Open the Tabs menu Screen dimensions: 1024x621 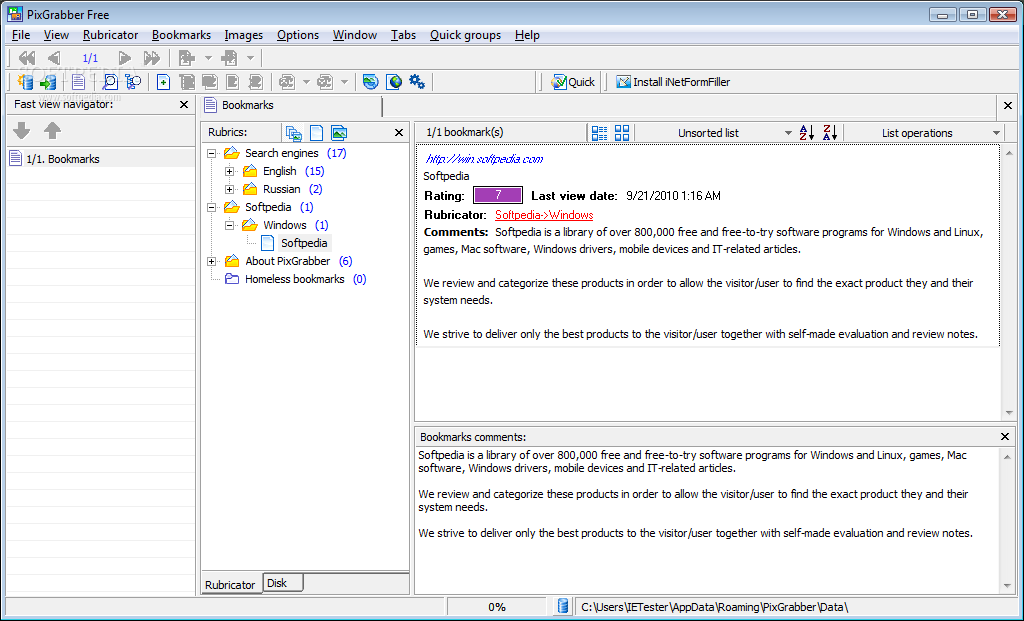(x=403, y=35)
